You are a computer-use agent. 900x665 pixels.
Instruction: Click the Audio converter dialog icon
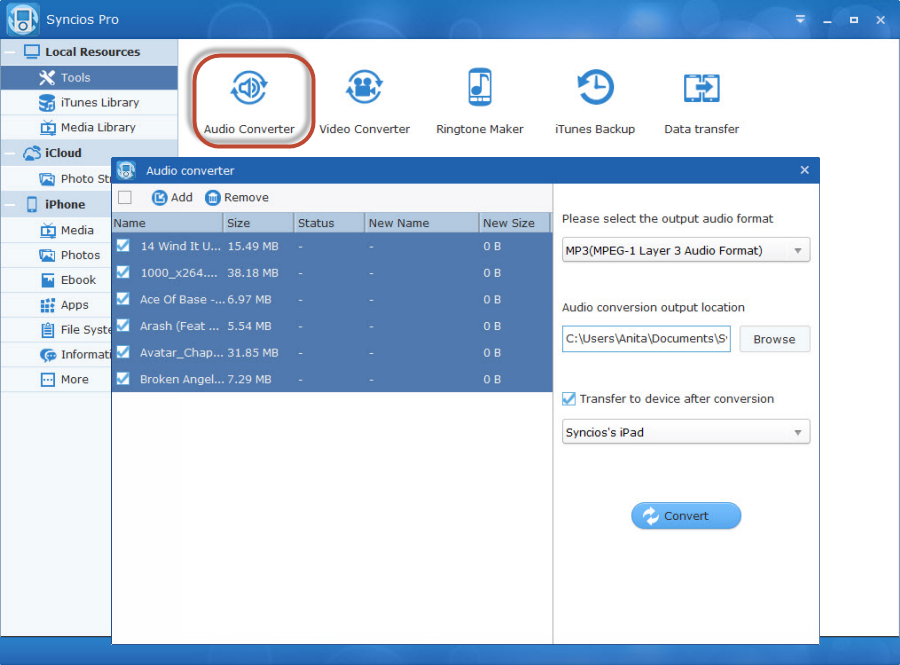click(x=126, y=170)
